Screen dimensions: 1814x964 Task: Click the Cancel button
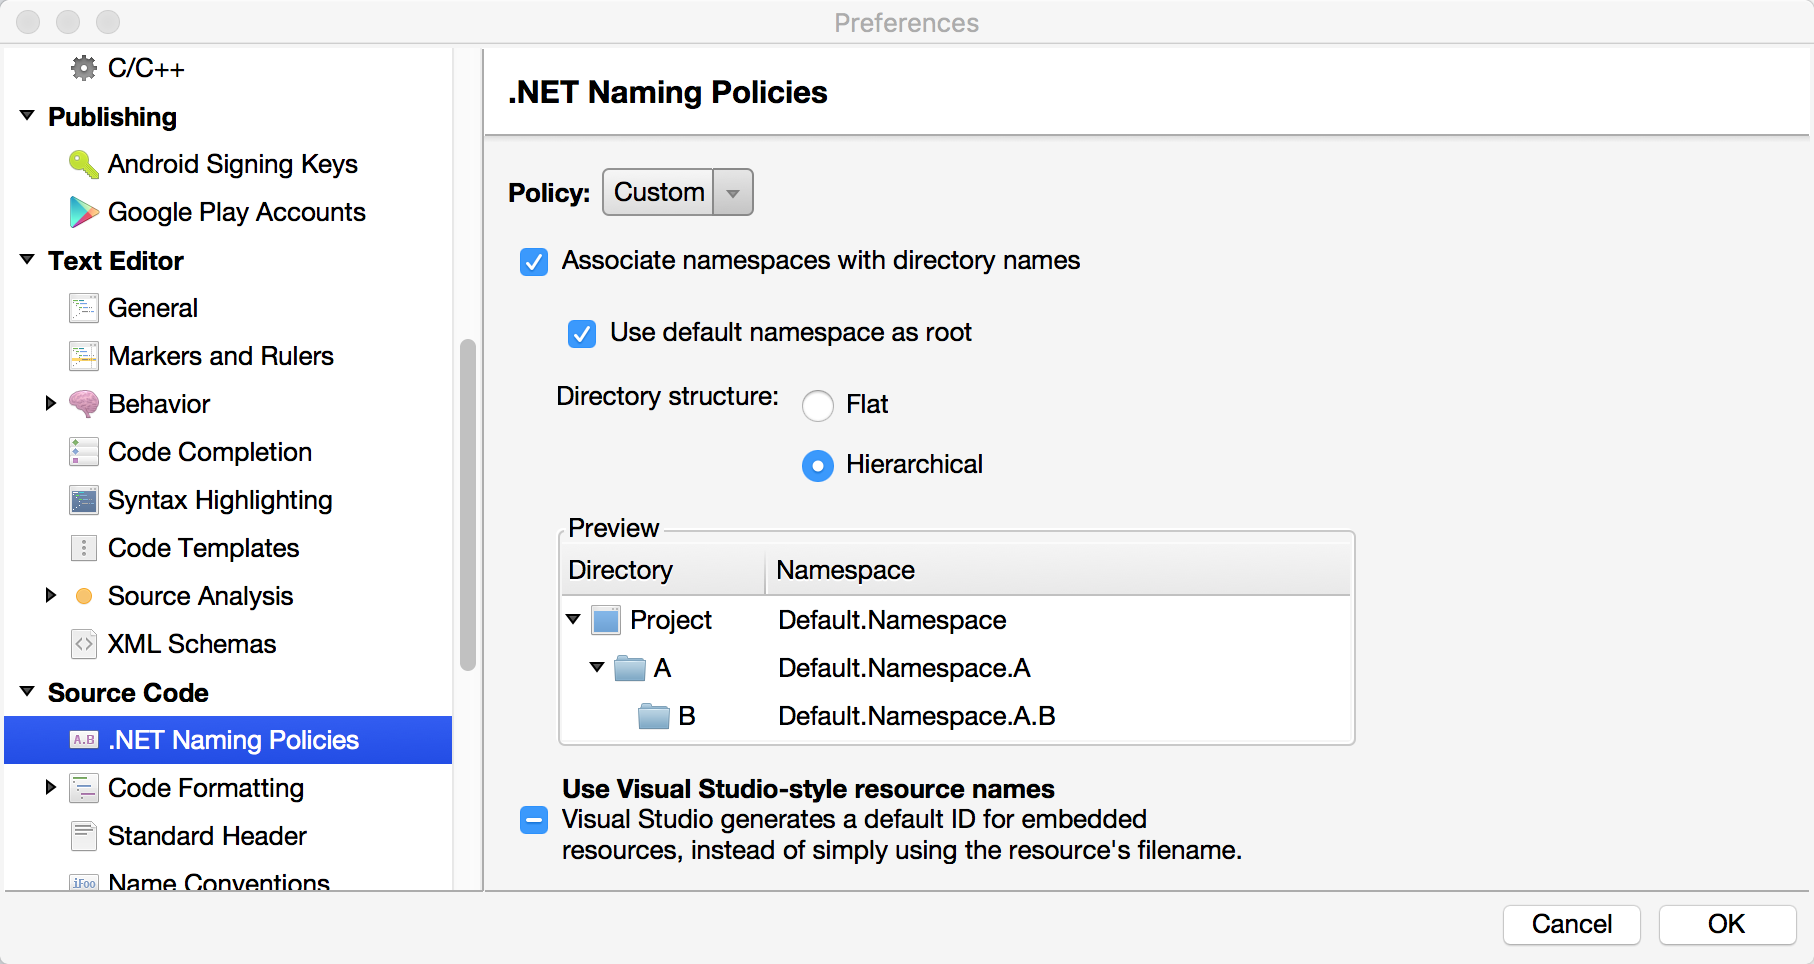click(x=1570, y=925)
